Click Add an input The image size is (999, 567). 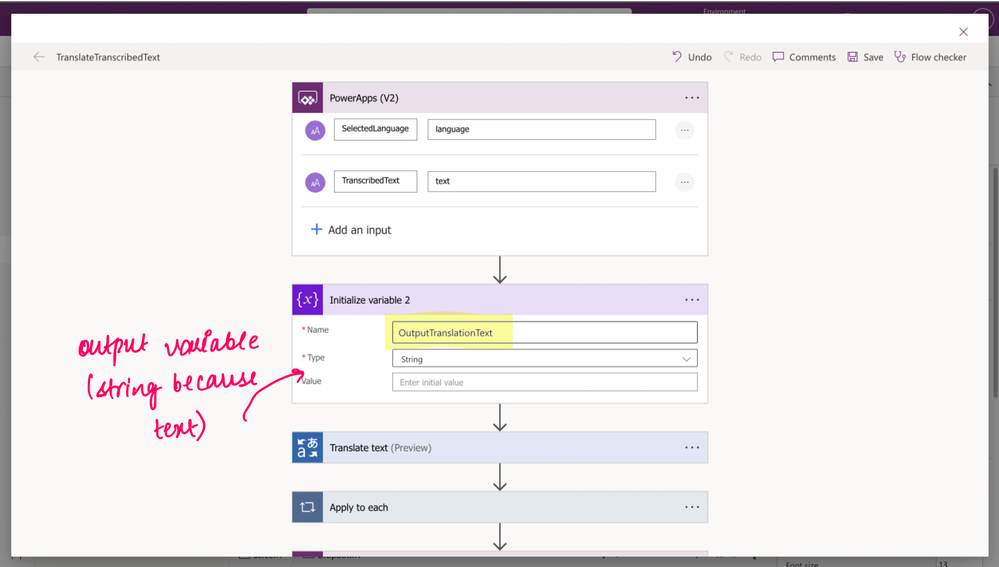coord(350,229)
